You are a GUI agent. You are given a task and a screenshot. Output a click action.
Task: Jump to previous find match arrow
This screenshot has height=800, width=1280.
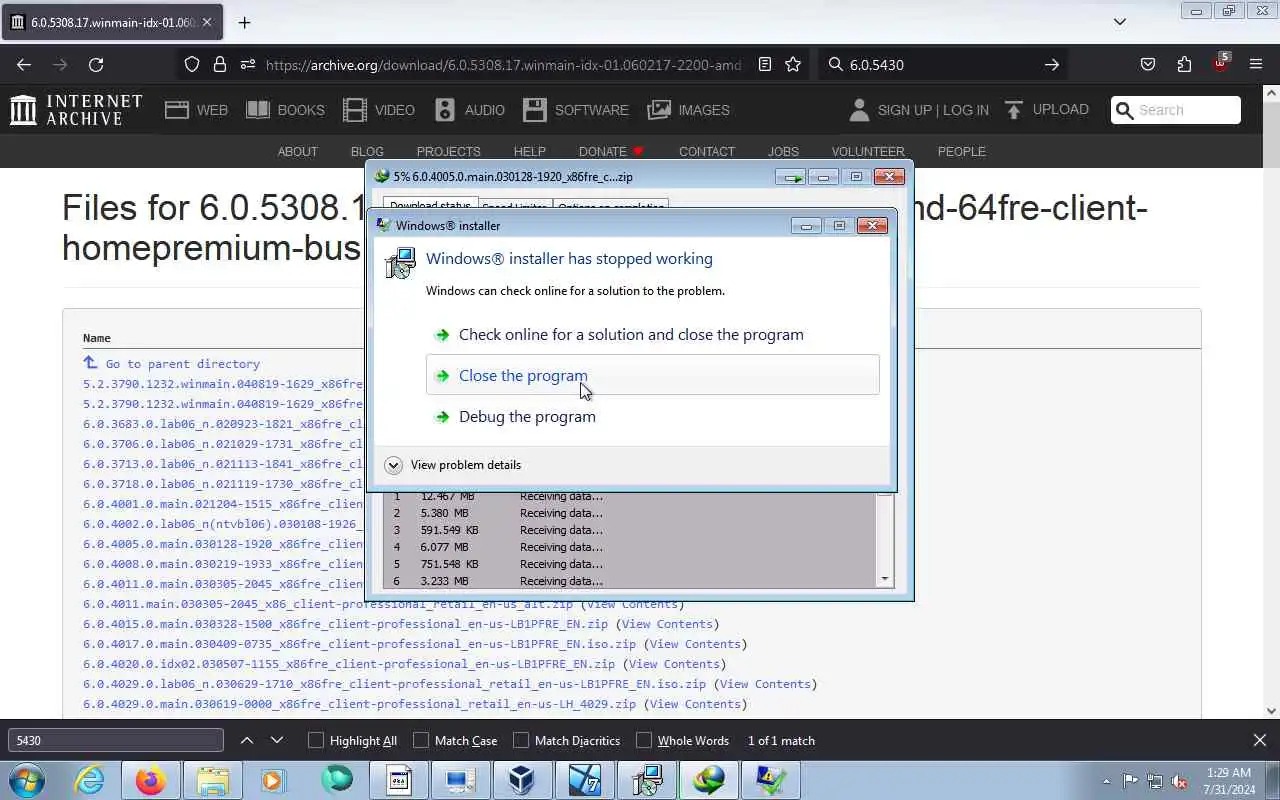pyautogui.click(x=247, y=741)
